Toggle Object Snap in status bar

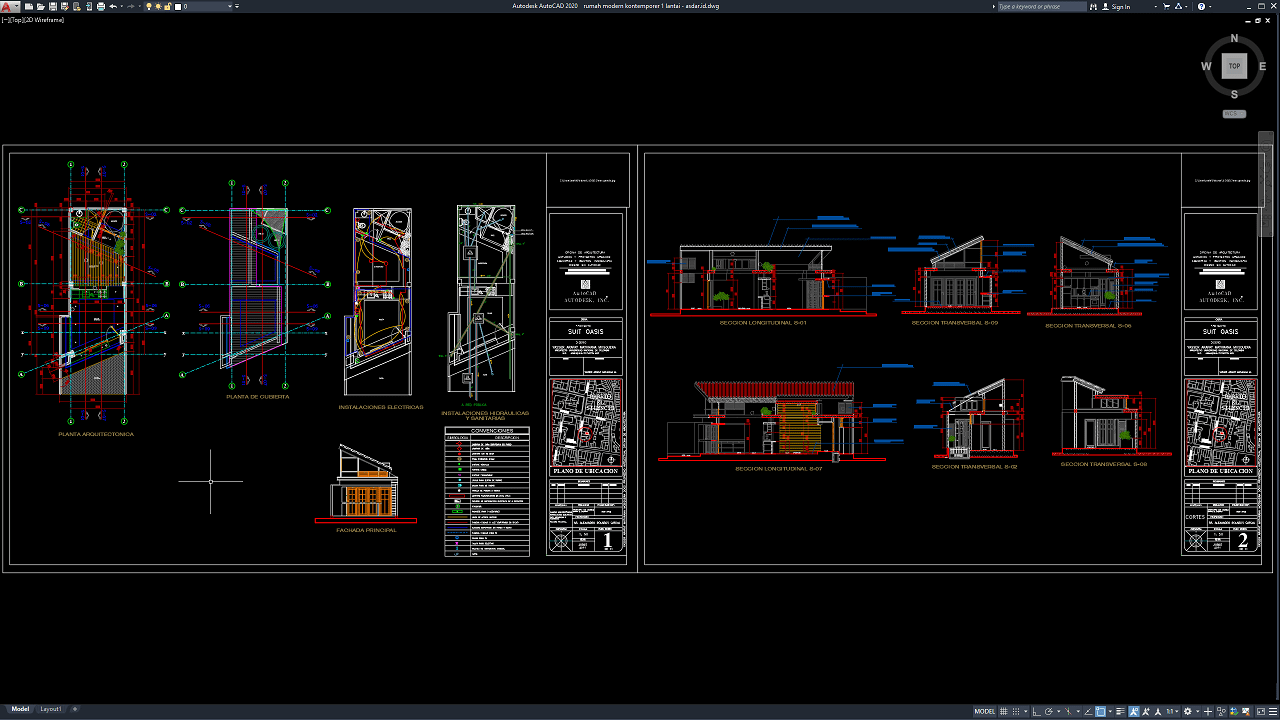pos(1100,712)
